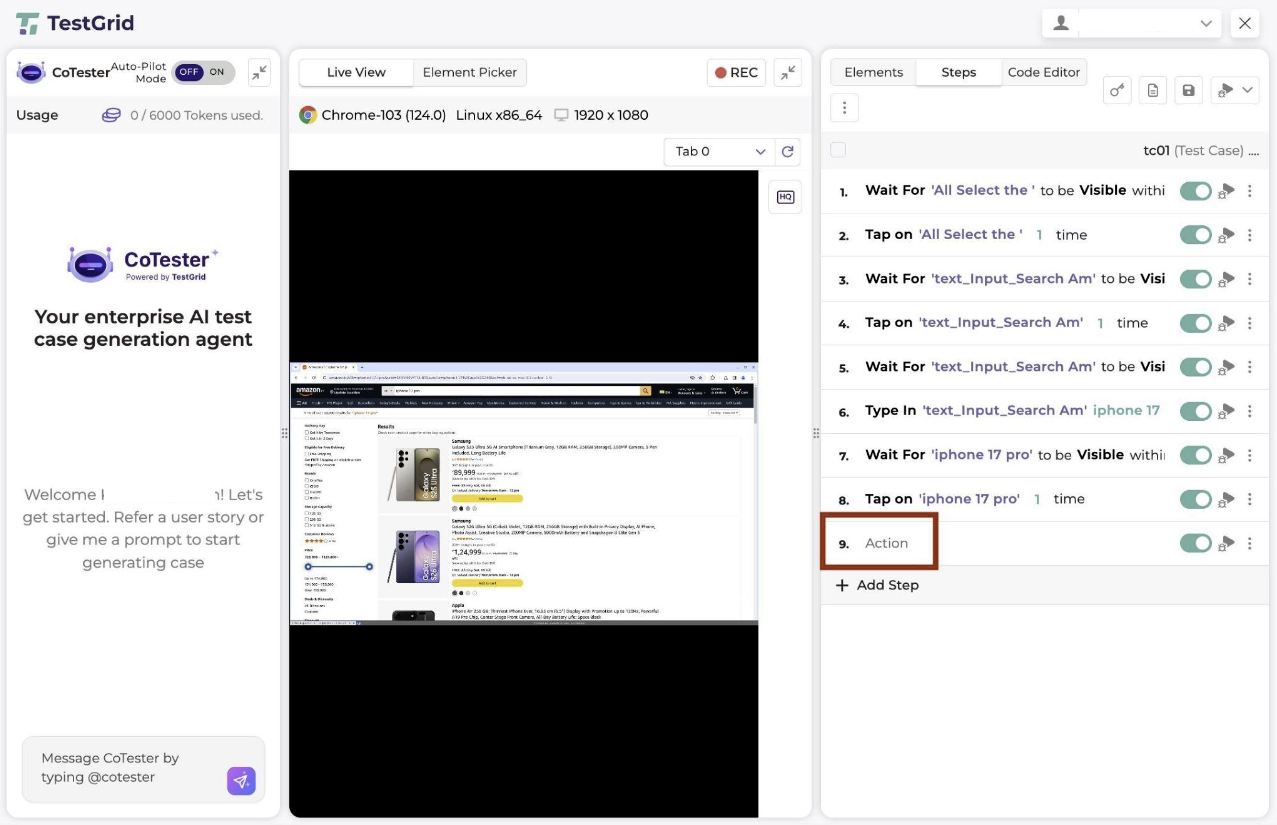Open more options for step 6
Image resolution: width=1277 pixels, height=825 pixels.
[x=1250, y=411]
